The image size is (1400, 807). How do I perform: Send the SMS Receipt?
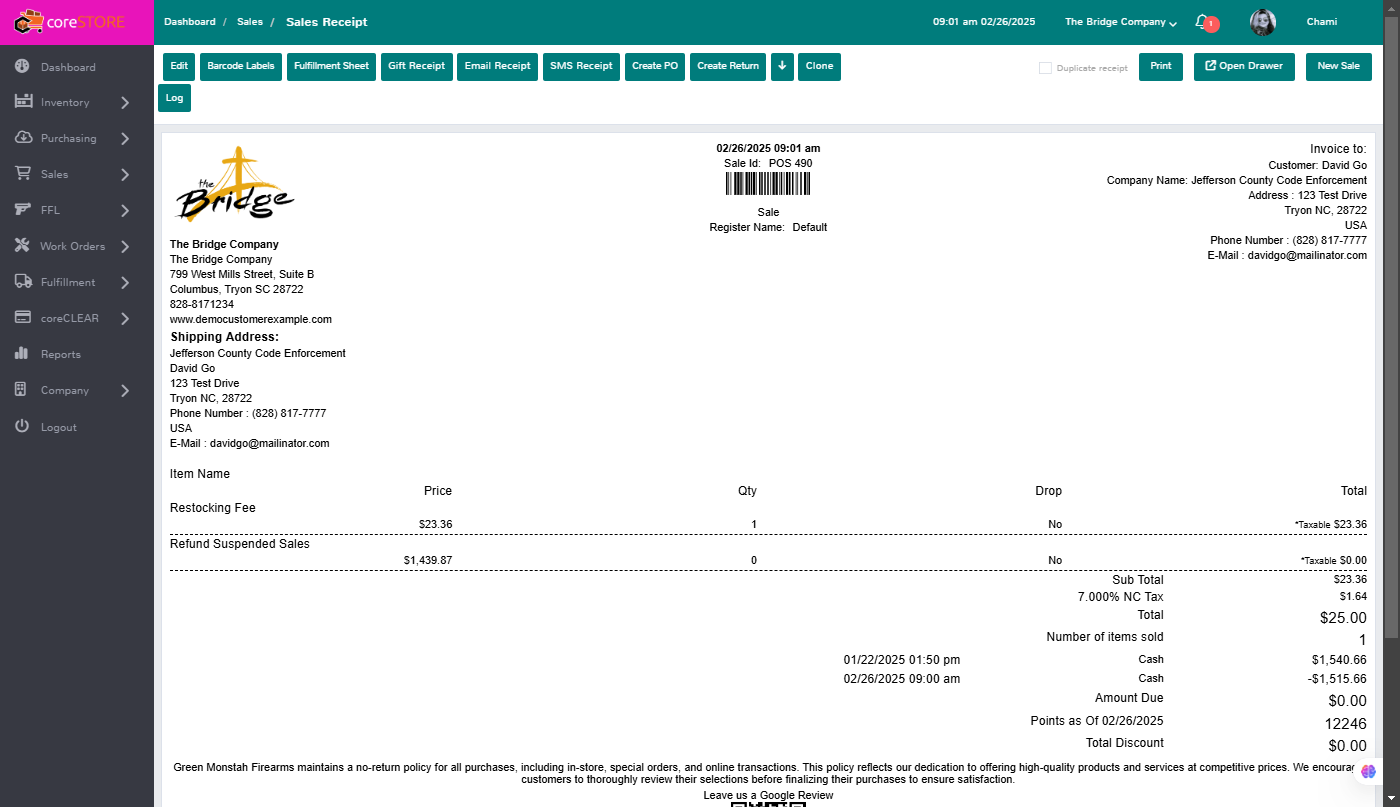(x=581, y=67)
